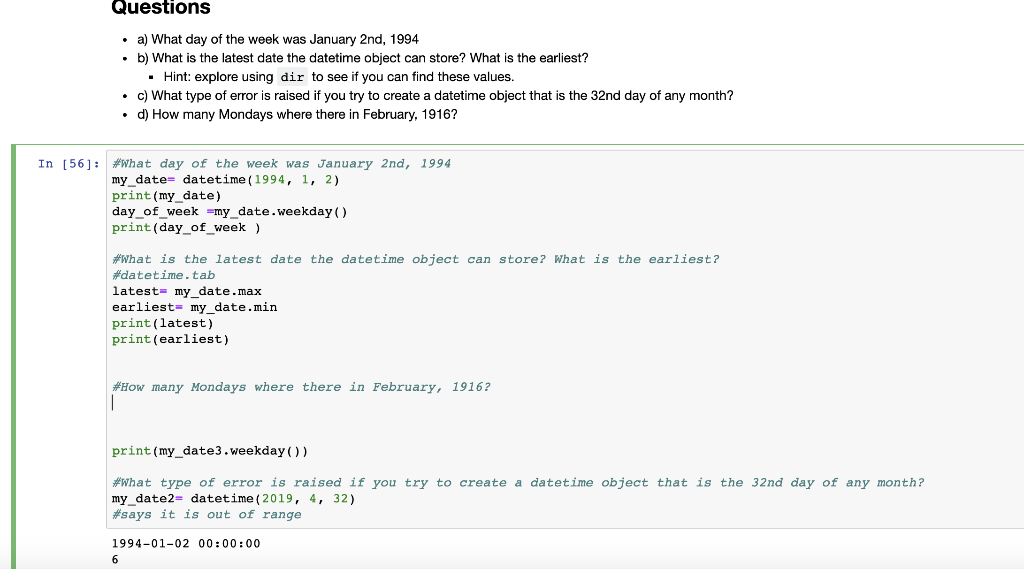Select question c) about 32nd day error
This screenshot has height=569, width=1024.
tap(435, 95)
